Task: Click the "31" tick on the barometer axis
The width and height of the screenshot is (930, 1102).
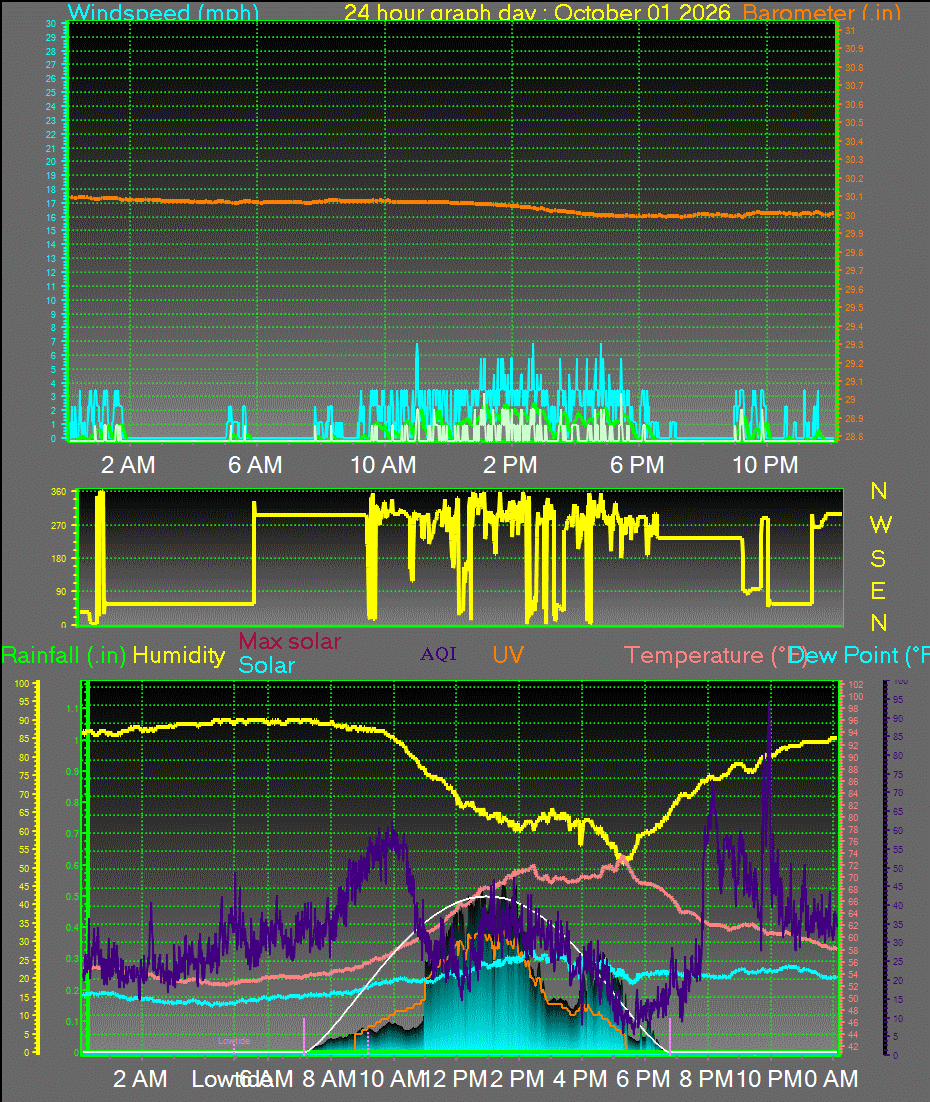Action: pyautogui.click(x=850, y=31)
